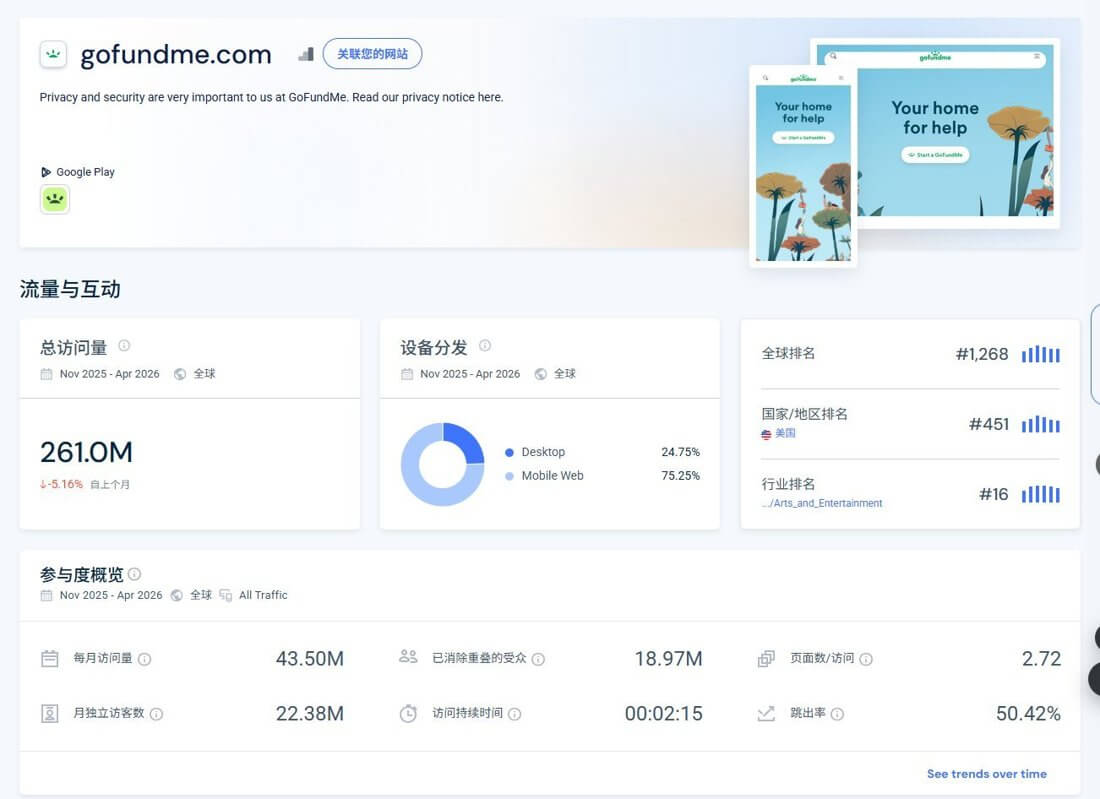The image size is (1100, 799).
Task: Click the 页面数/访问 pages icon
Action: point(766,659)
